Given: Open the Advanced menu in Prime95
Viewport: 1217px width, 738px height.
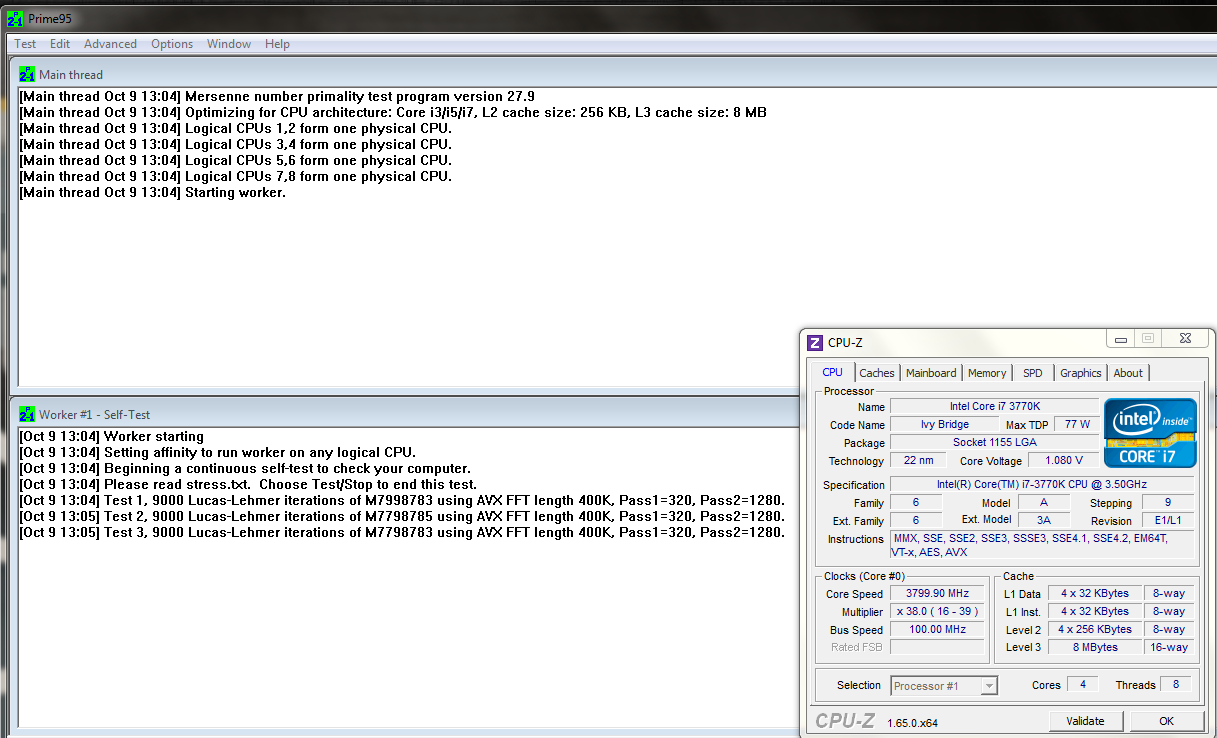Looking at the screenshot, I should pyautogui.click(x=110, y=44).
